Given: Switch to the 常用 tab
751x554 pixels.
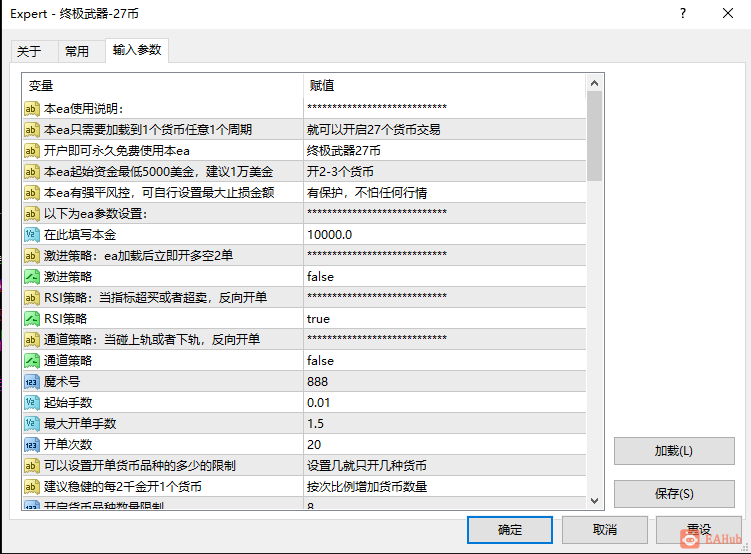Looking at the screenshot, I should [77, 51].
